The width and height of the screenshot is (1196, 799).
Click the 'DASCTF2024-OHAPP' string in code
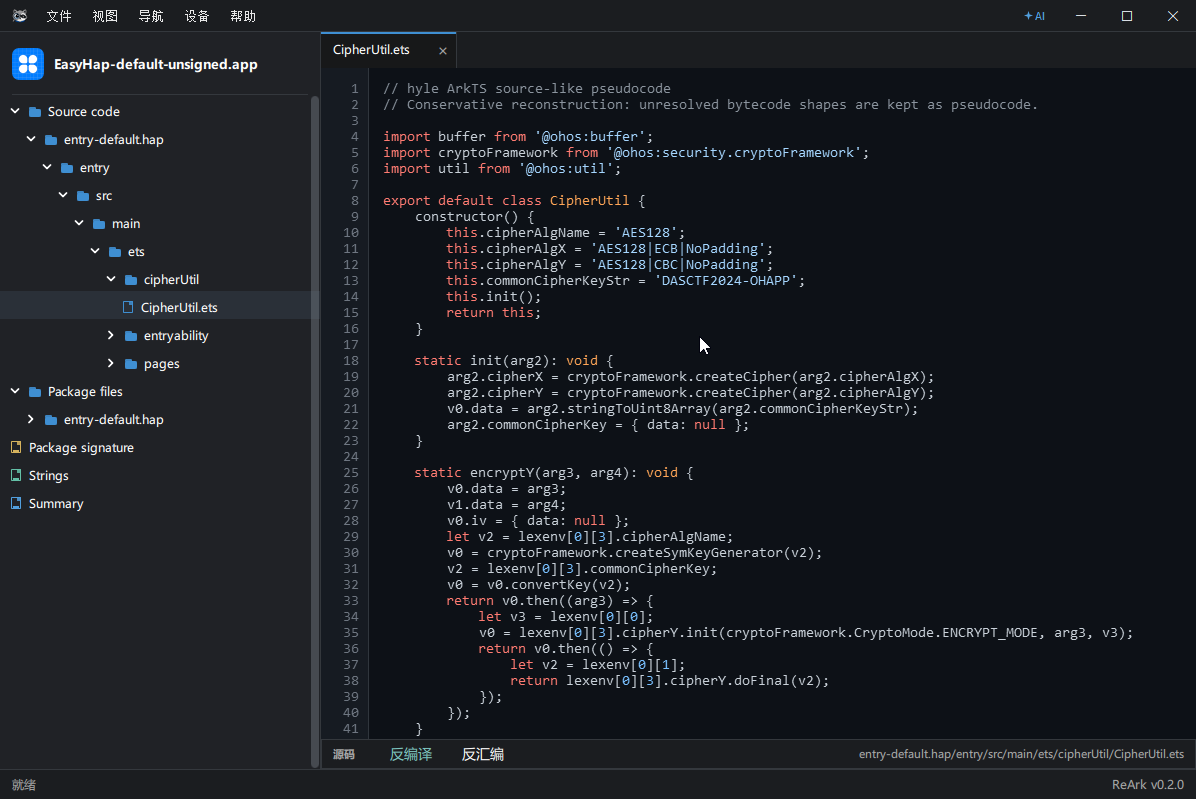[x=726, y=281]
